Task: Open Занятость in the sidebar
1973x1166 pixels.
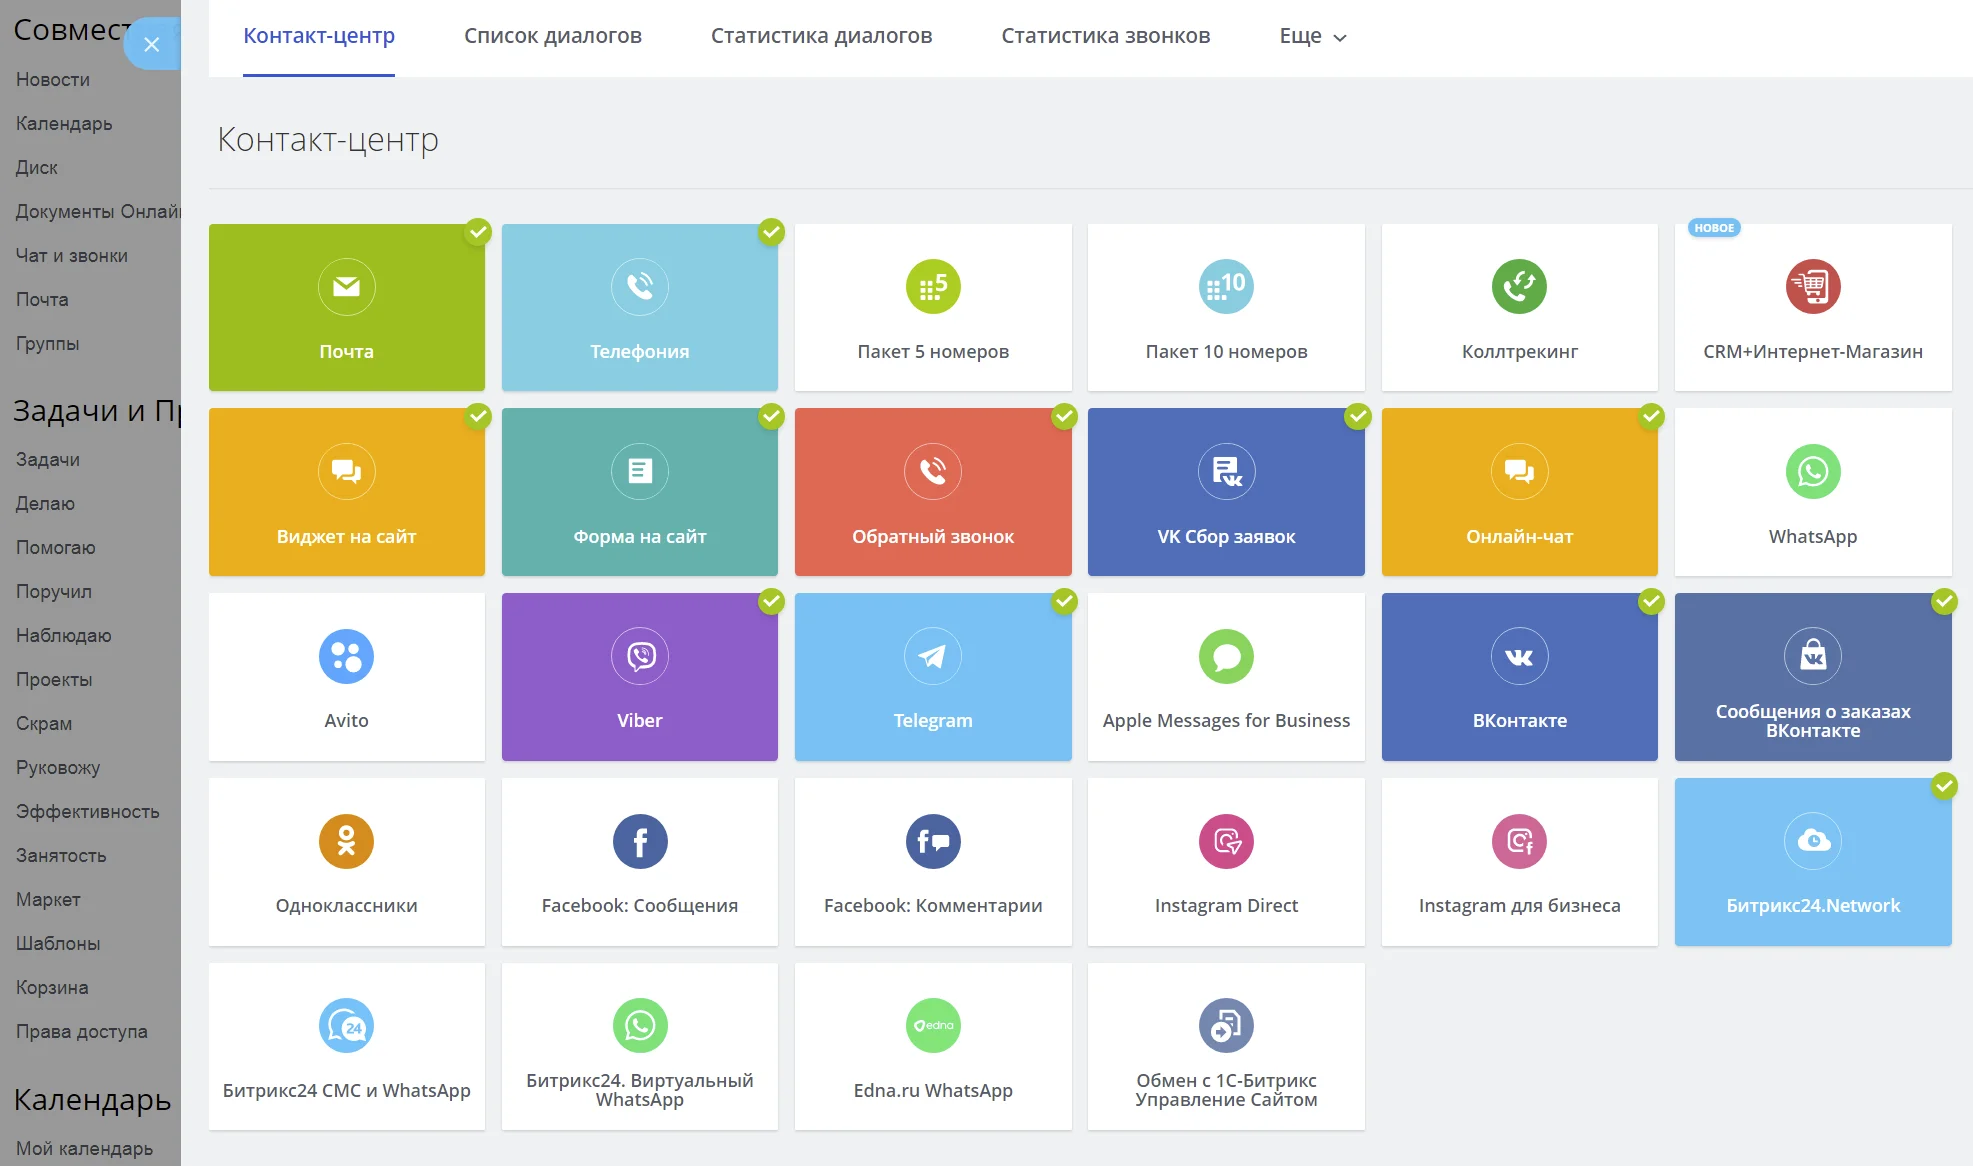Action: 61,856
